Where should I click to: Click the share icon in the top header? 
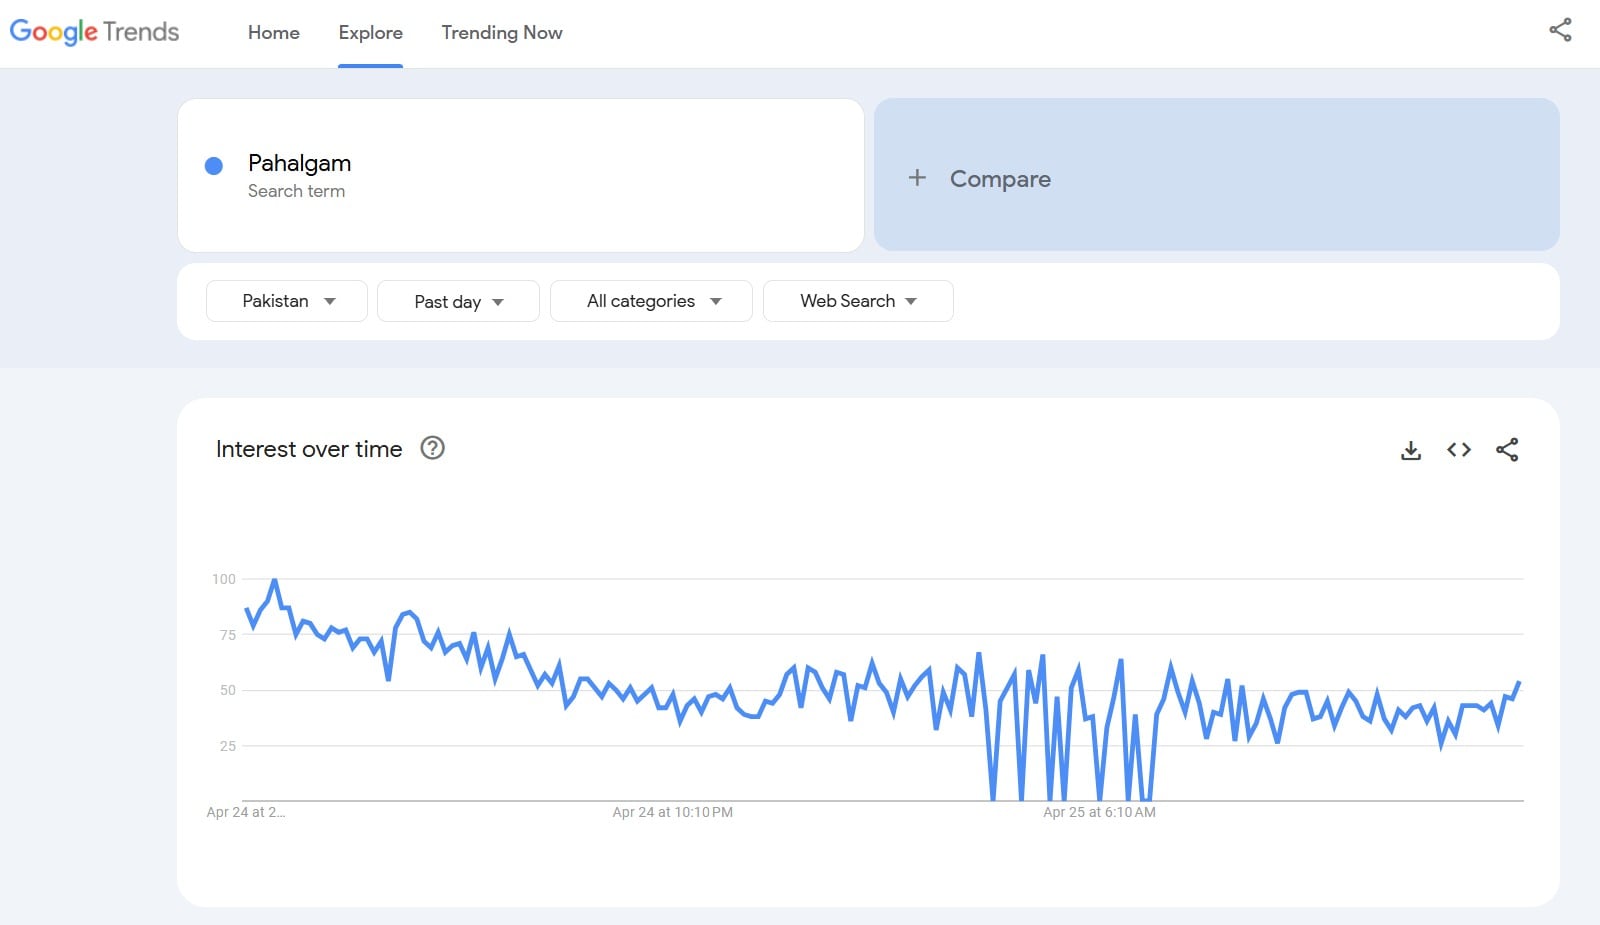(x=1559, y=30)
